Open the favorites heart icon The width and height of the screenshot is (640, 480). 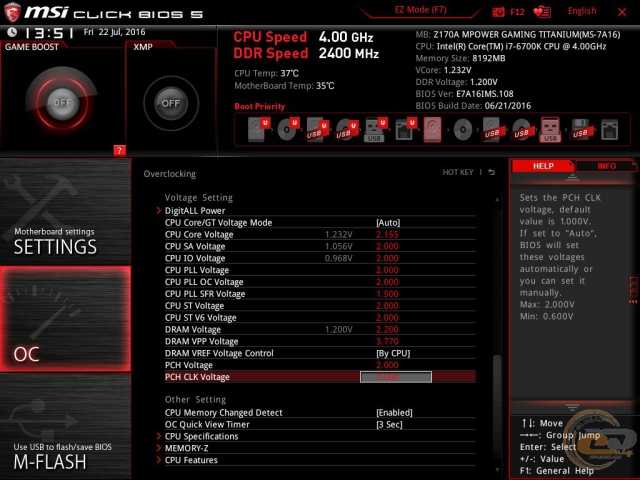tap(542, 12)
